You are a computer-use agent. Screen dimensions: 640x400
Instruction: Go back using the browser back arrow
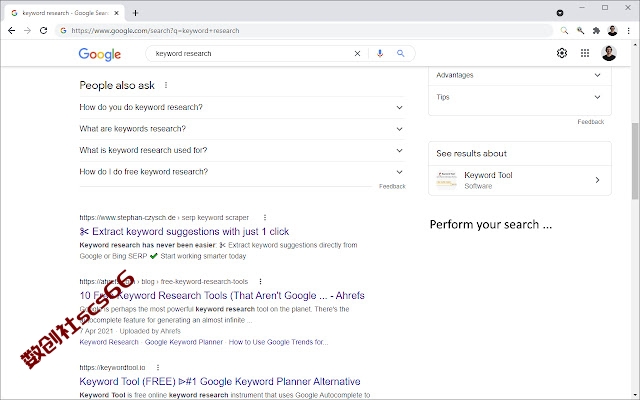pyautogui.click(x=11, y=31)
